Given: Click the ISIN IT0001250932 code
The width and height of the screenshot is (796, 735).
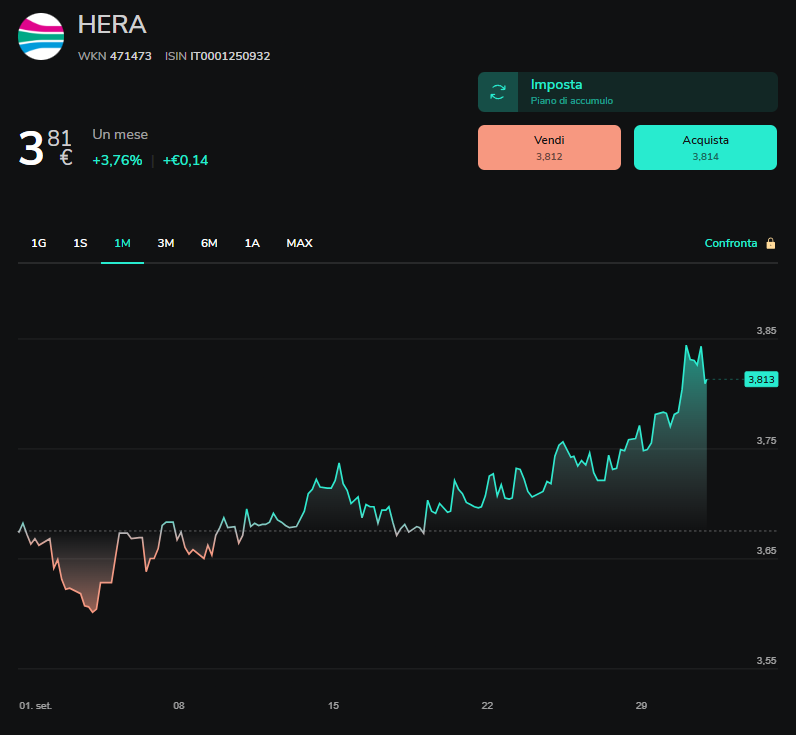Looking at the screenshot, I should tap(217, 56).
